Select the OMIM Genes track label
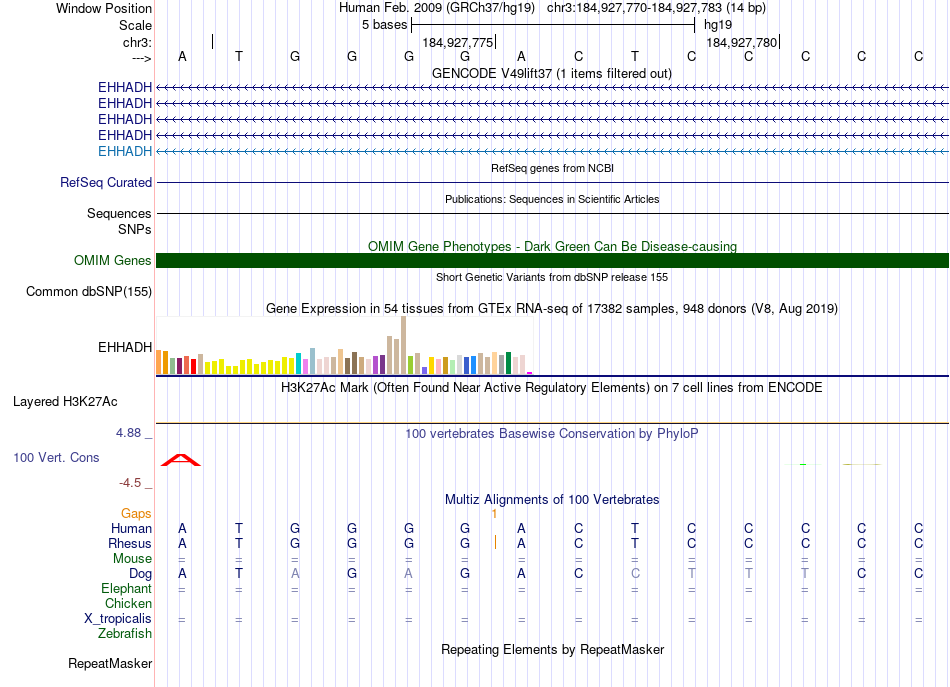The image size is (950, 687). point(113,261)
